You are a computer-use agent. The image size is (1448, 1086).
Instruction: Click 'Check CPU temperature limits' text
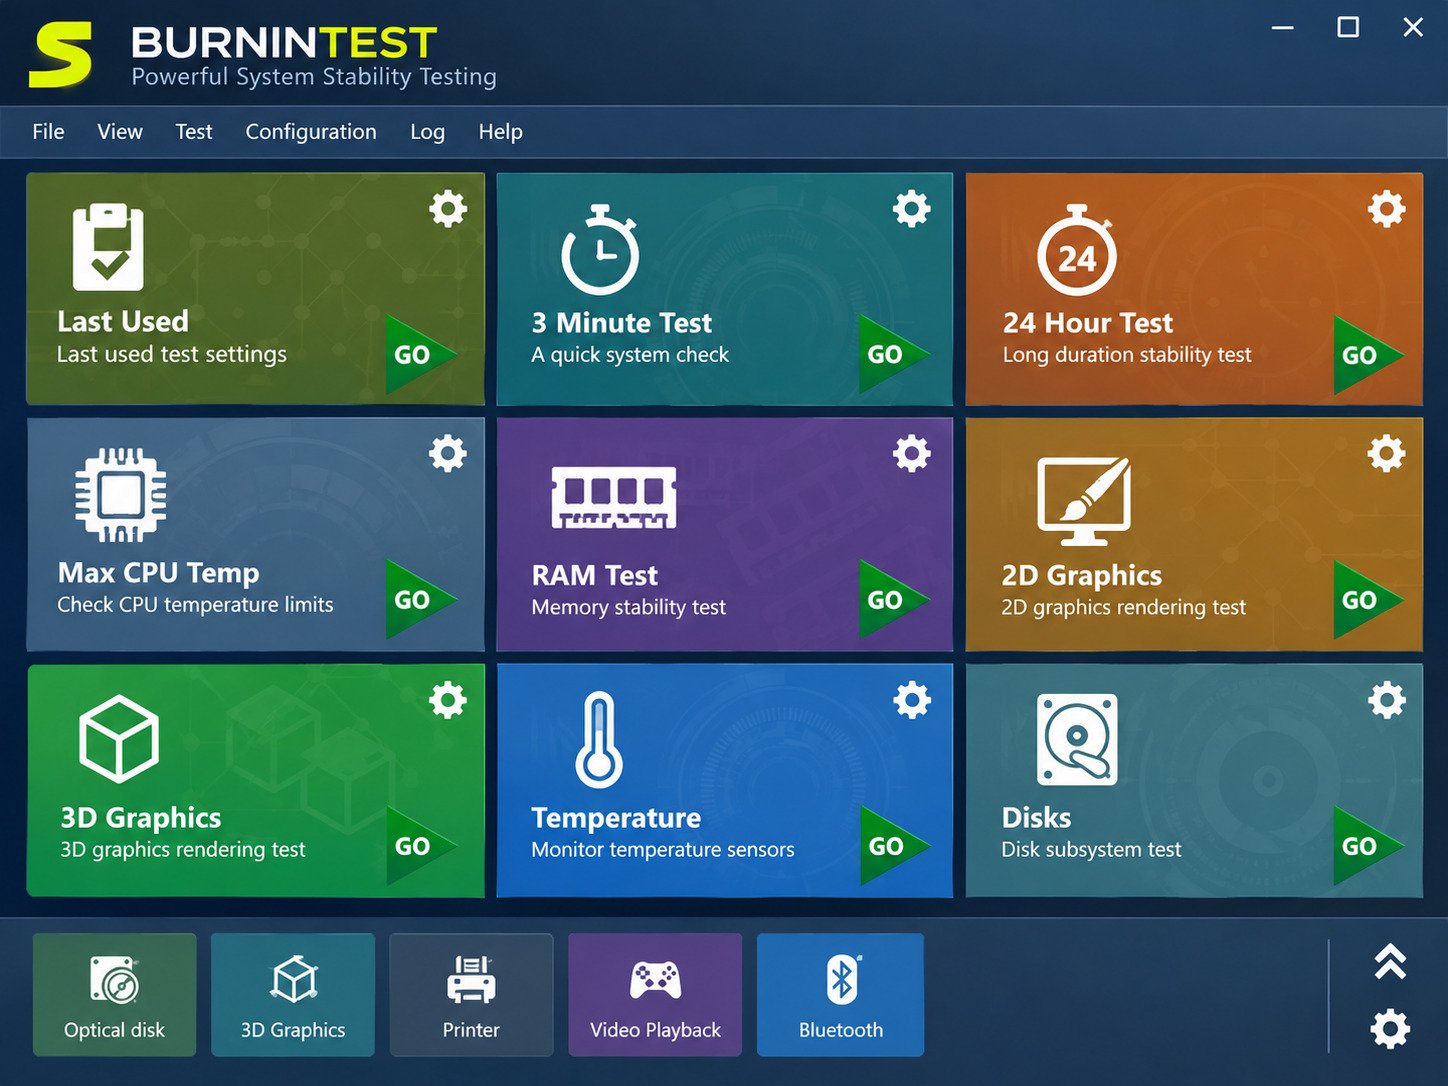(195, 604)
